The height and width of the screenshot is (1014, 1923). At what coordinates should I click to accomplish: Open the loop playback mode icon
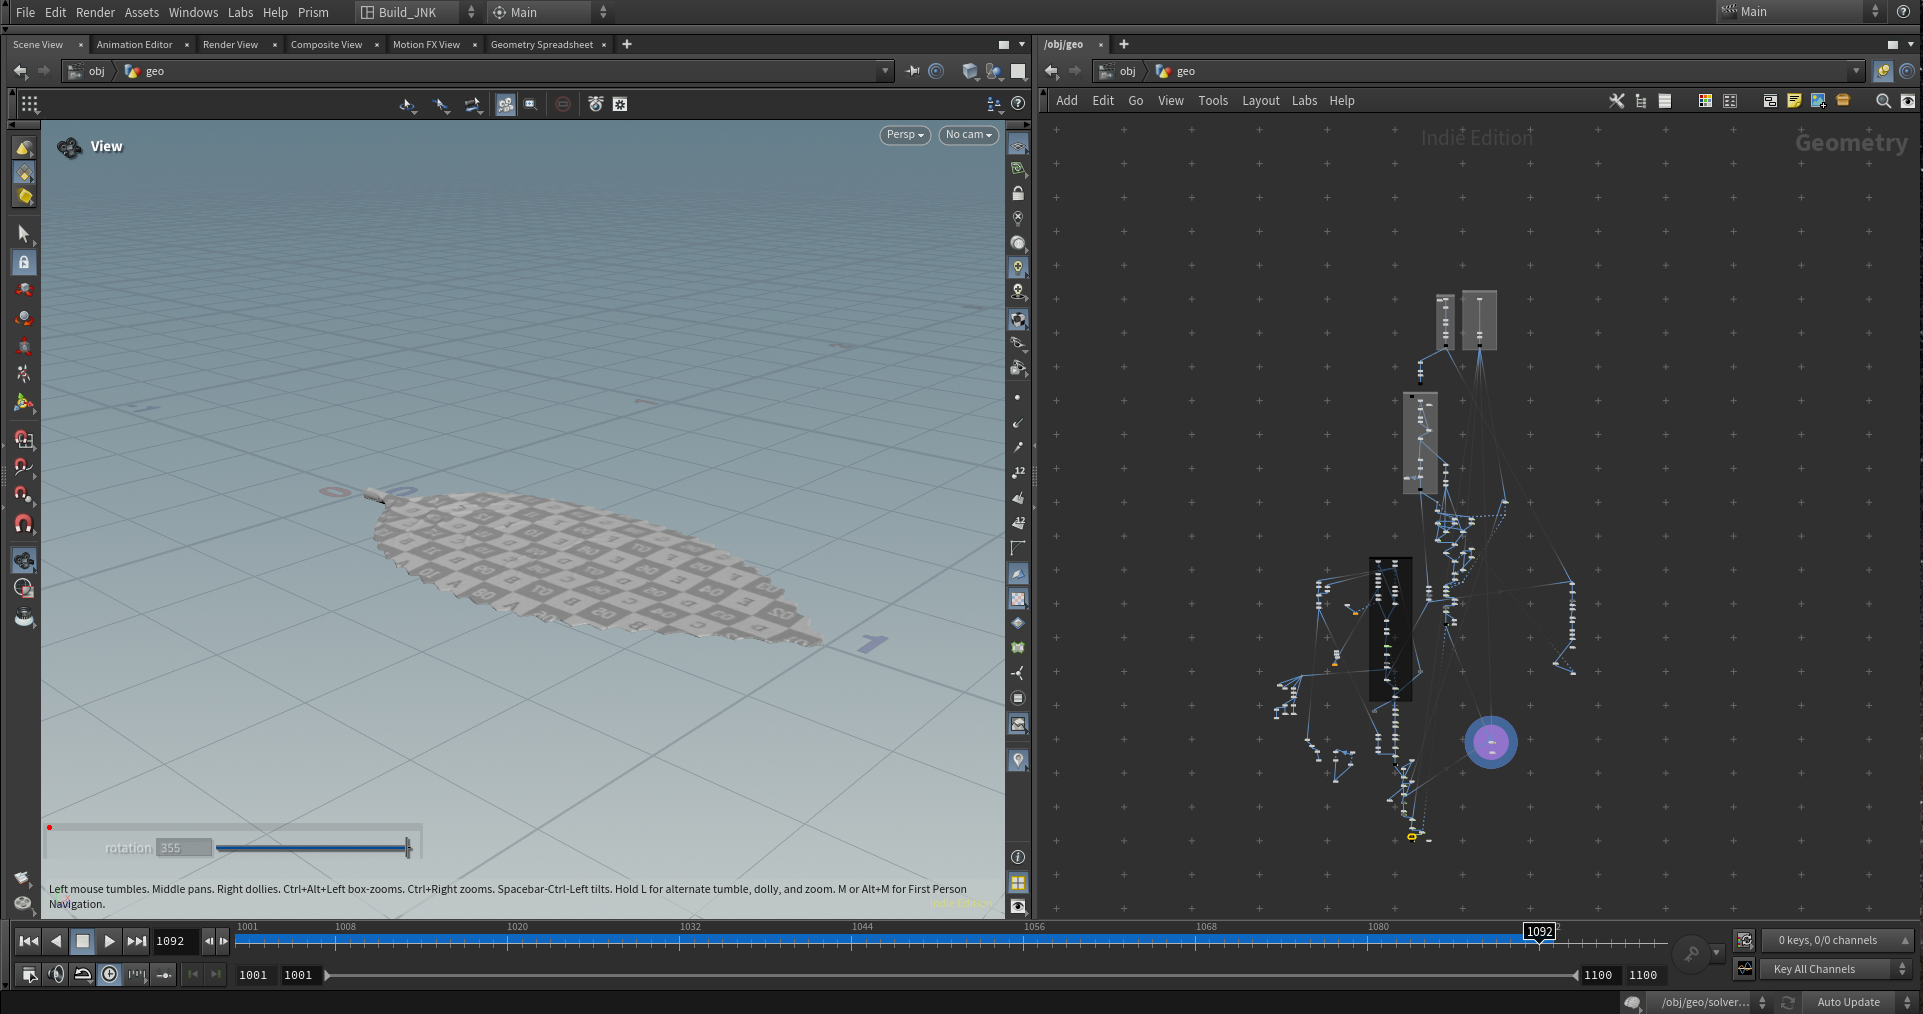pos(83,974)
